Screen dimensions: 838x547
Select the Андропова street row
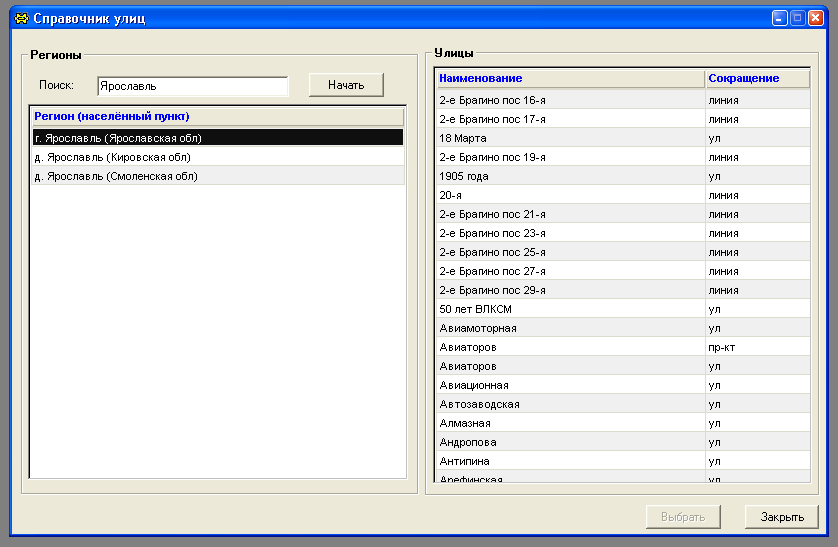coord(570,442)
